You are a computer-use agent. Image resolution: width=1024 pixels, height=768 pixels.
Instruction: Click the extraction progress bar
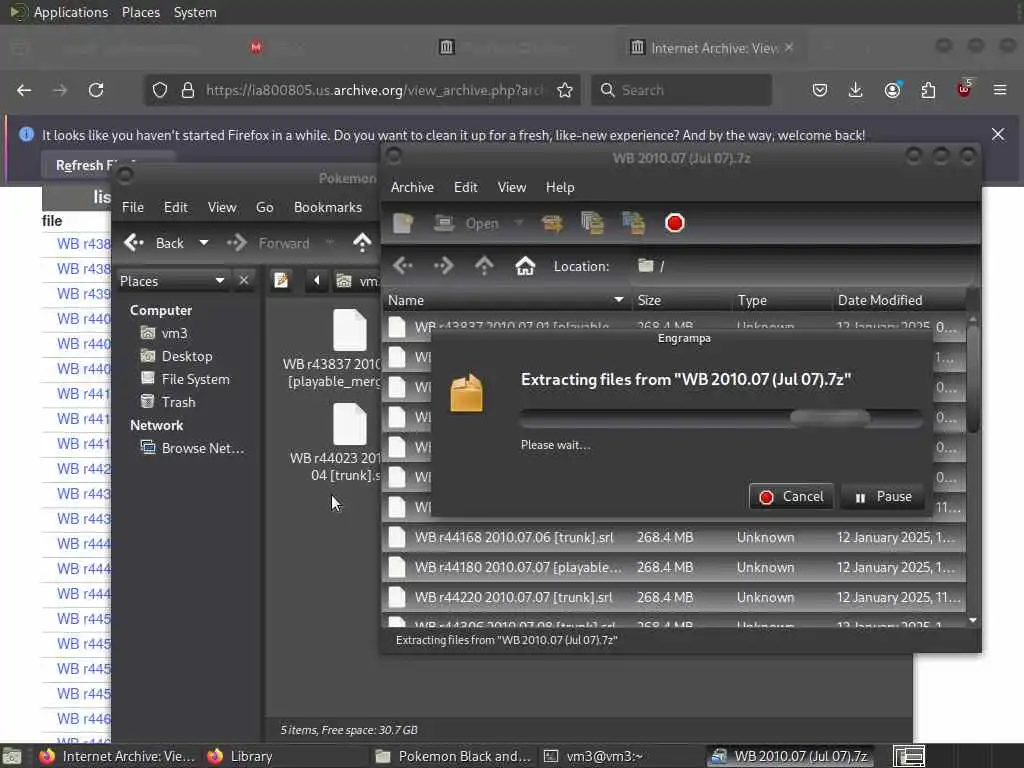[721, 418]
